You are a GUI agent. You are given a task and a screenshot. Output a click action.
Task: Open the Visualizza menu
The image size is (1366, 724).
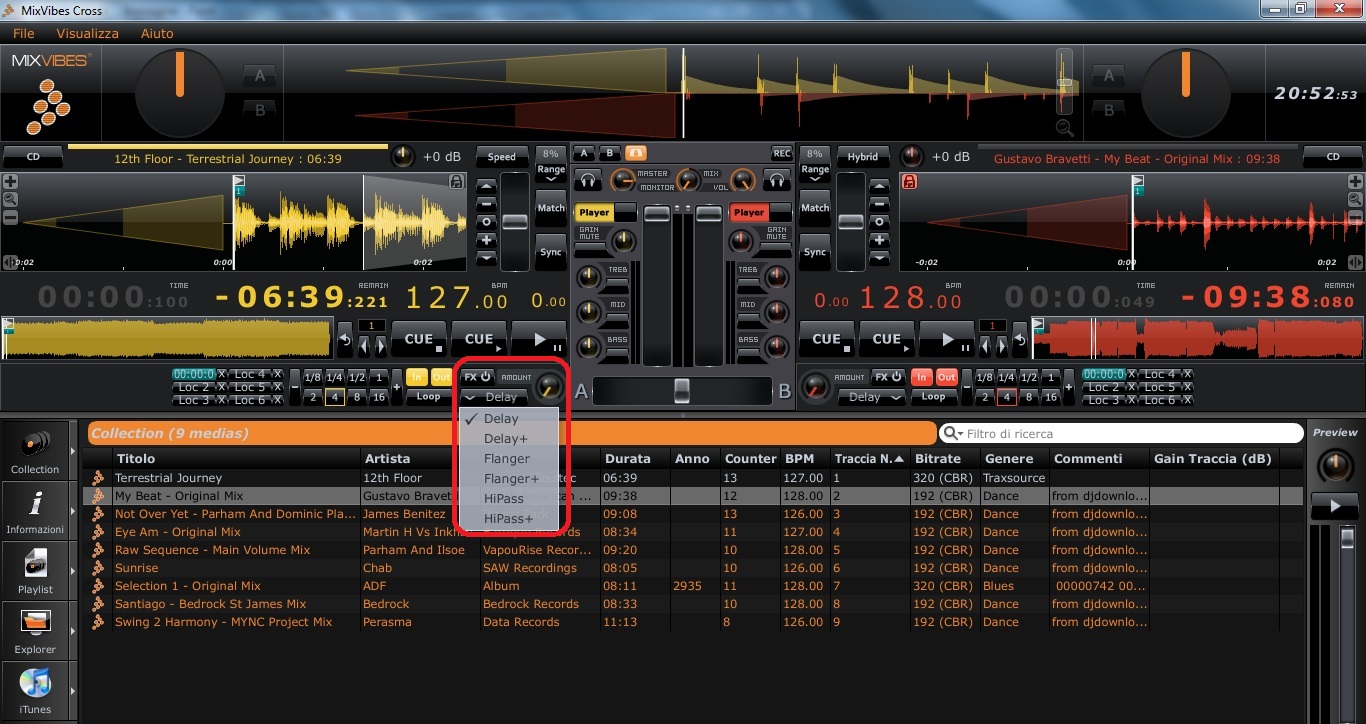coord(87,33)
